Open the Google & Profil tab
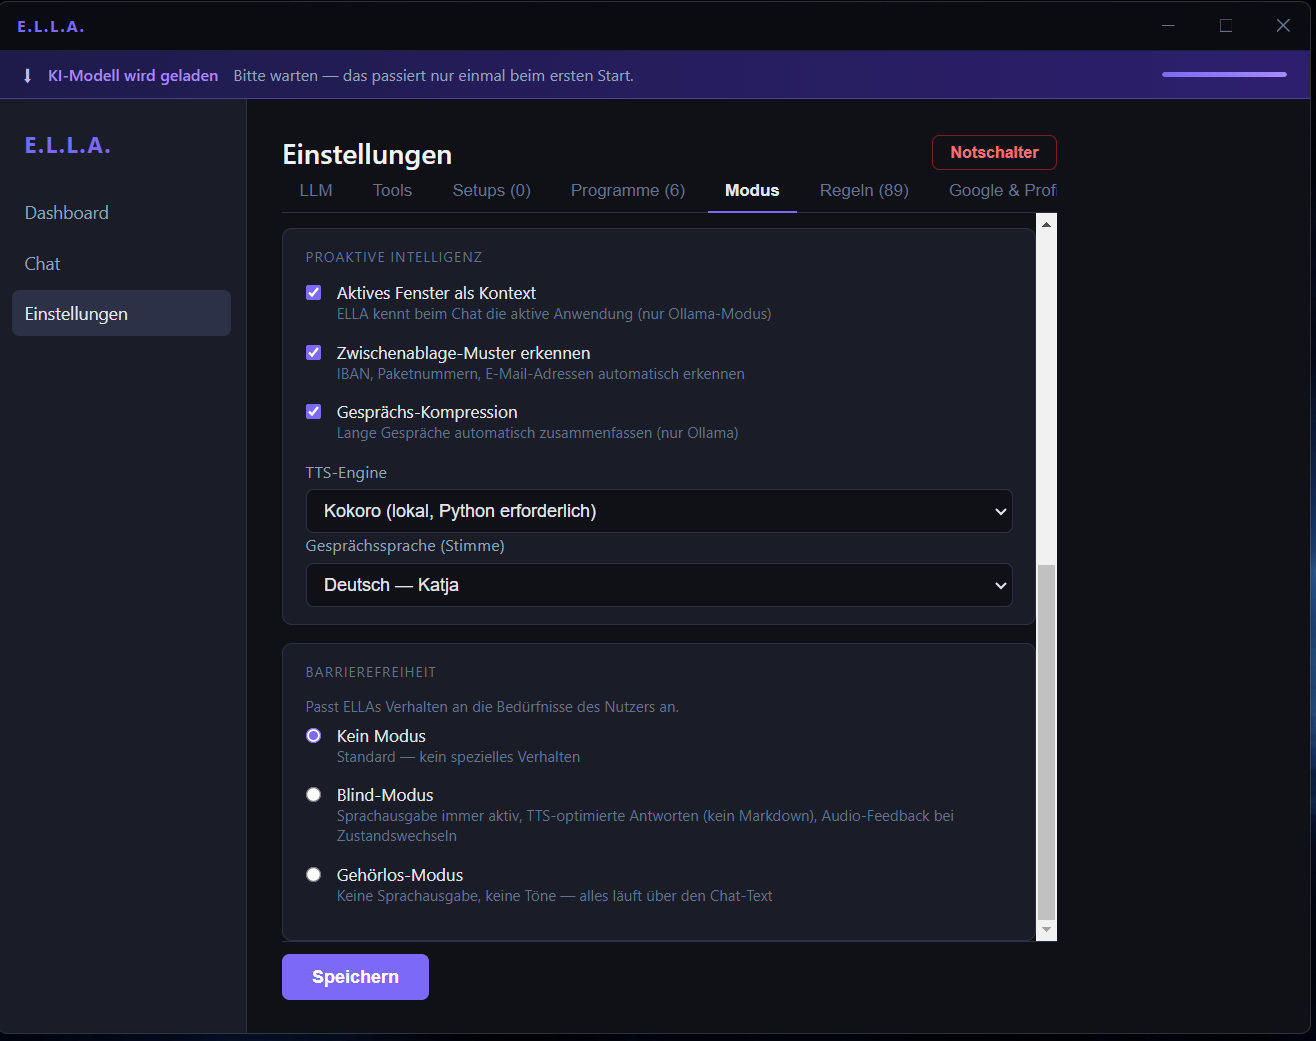 tap(1002, 190)
